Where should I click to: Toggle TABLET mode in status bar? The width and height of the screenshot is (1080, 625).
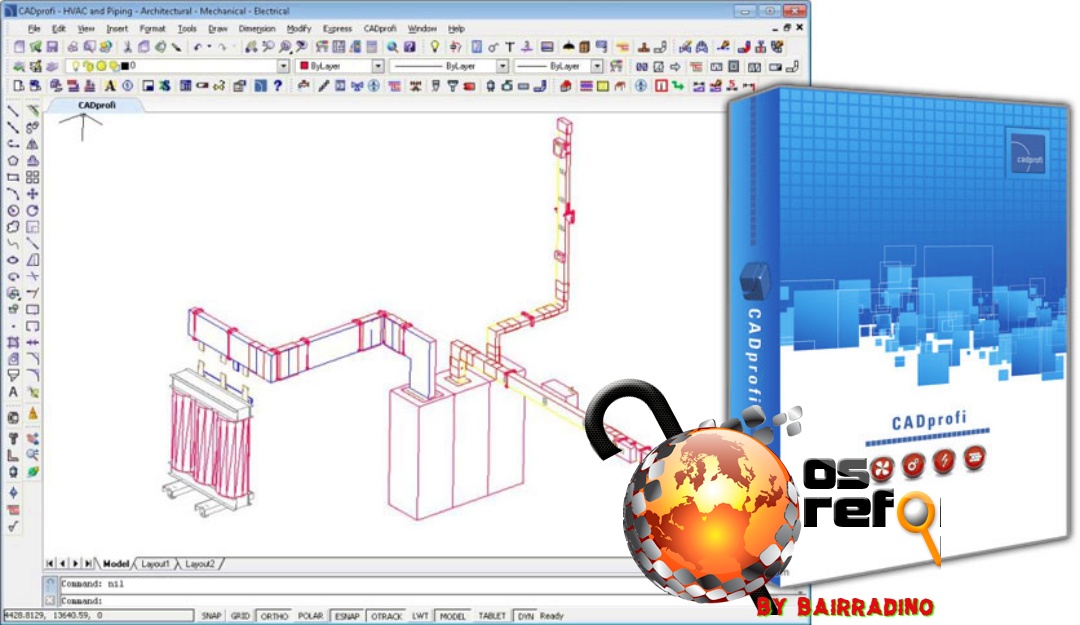tap(492, 616)
